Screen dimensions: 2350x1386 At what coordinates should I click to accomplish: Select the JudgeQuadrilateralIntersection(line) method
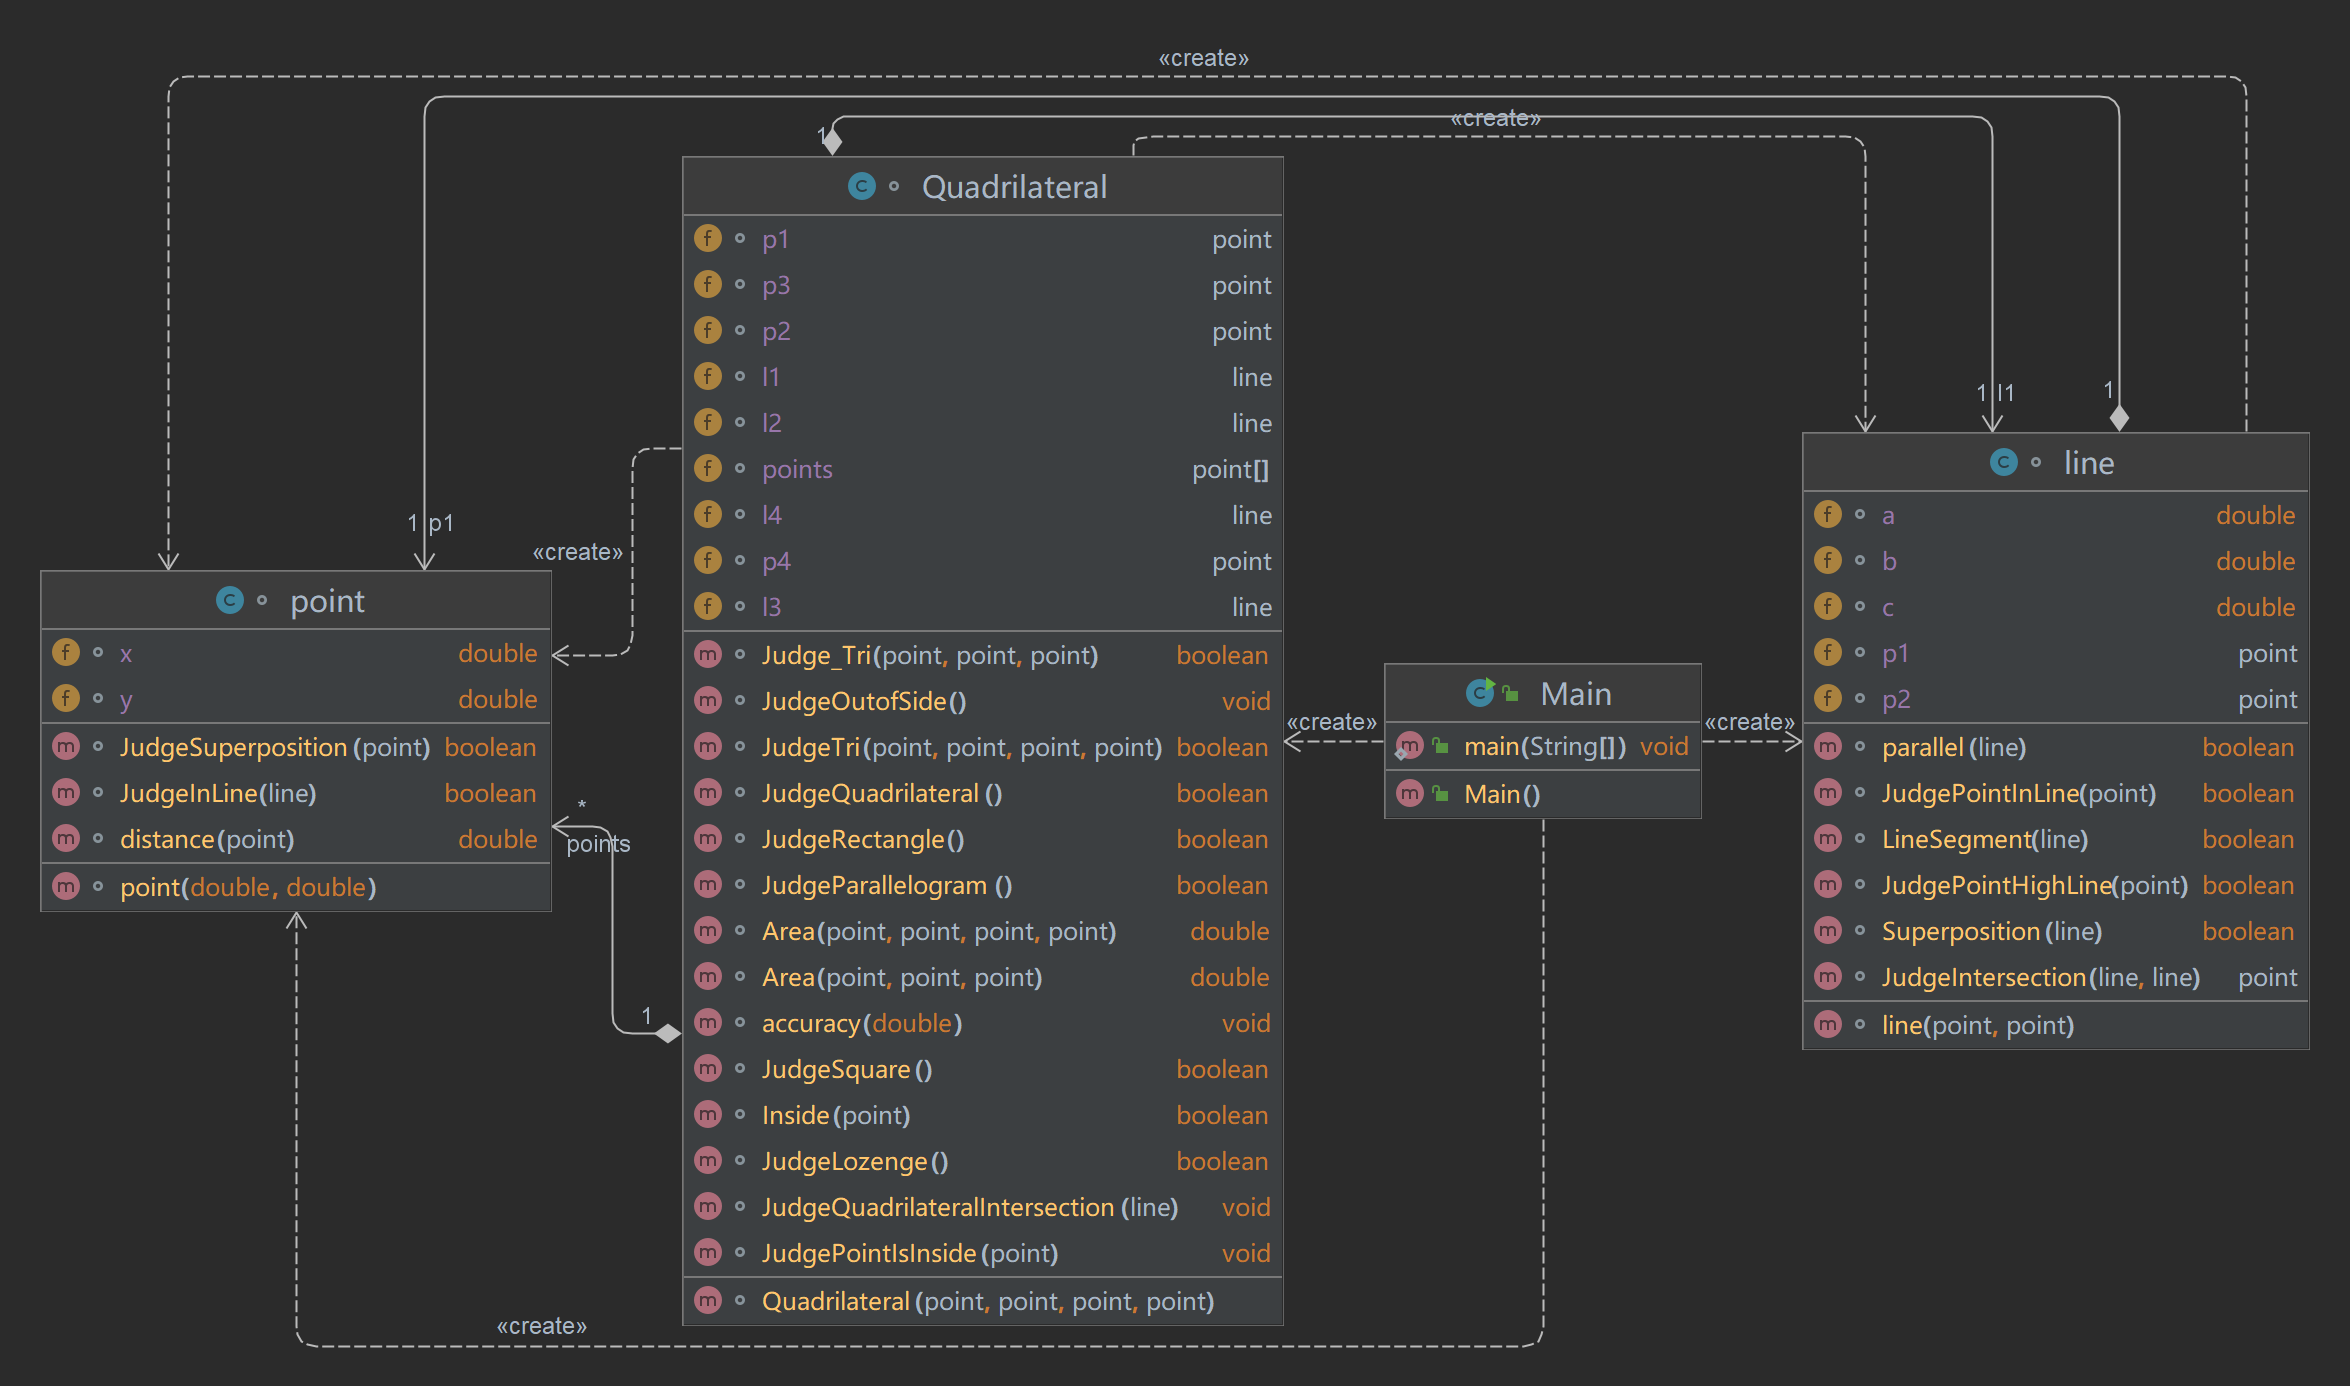[969, 1207]
